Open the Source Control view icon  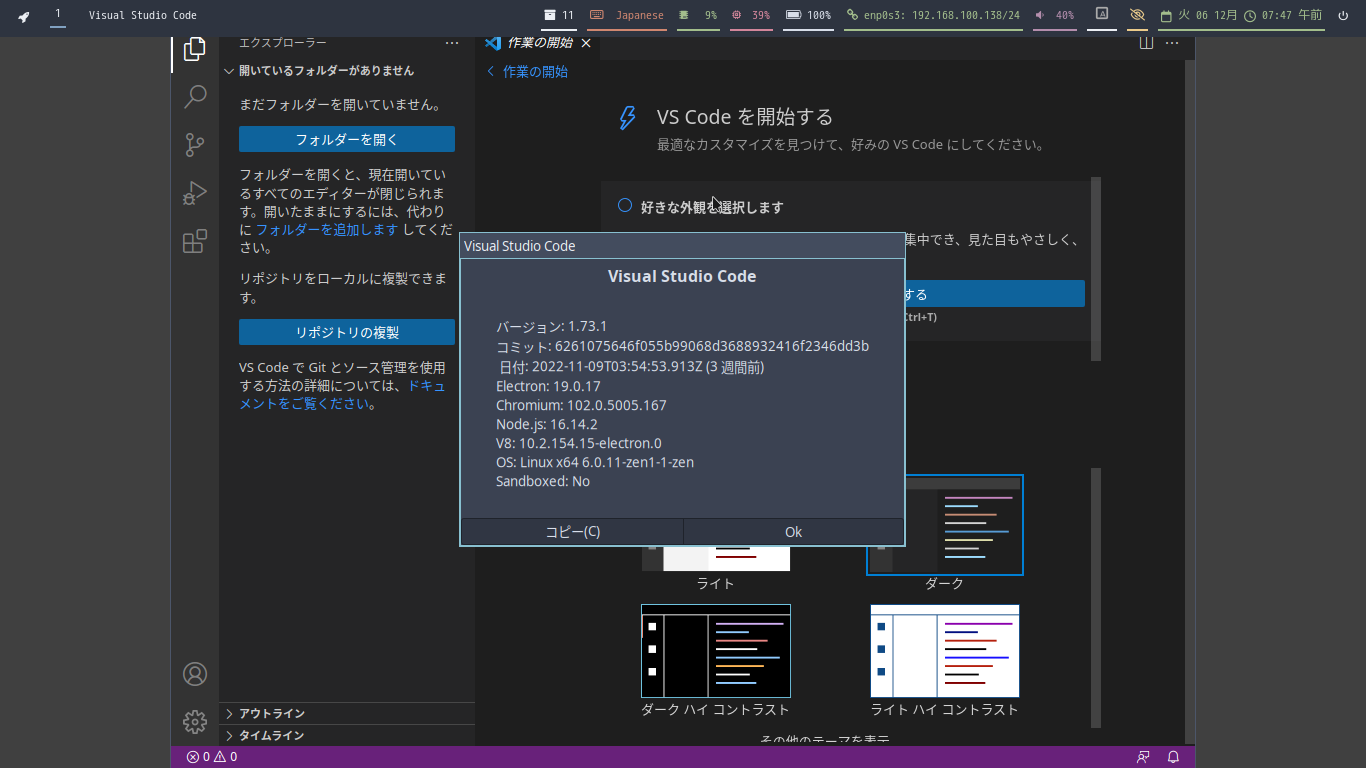click(195, 145)
